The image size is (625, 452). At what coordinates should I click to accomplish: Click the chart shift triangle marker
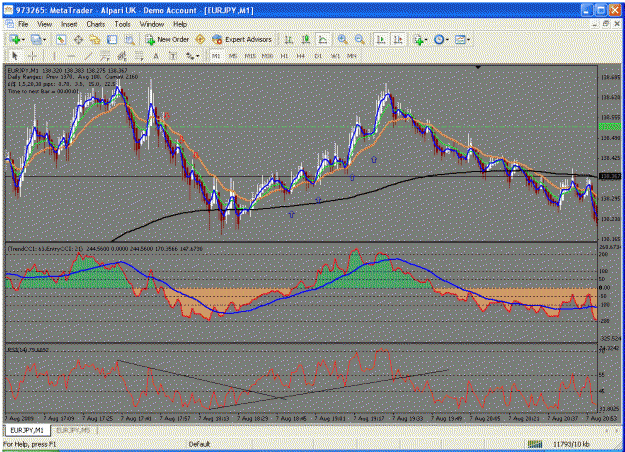478,67
